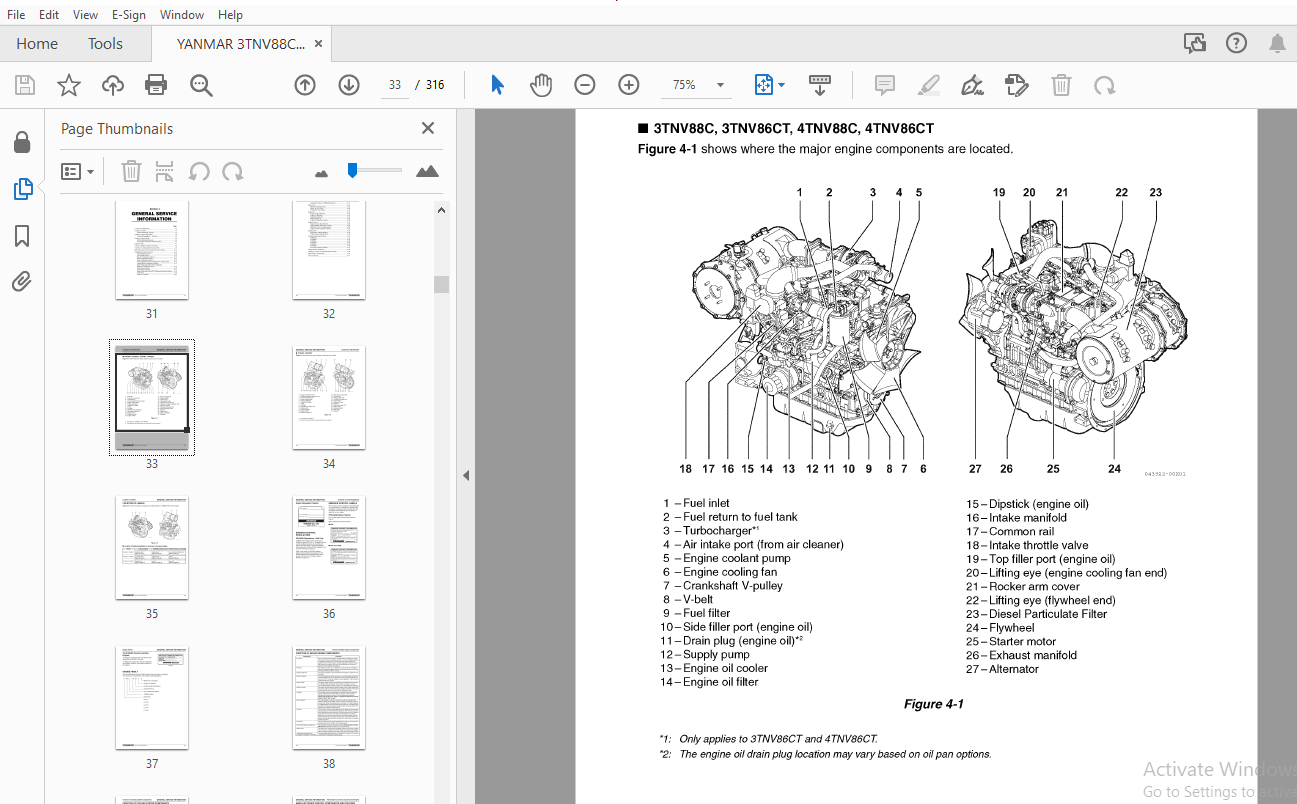This screenshot has height=804, width=1297.
Task: Go to next page arrow
Action: point(348,85)
